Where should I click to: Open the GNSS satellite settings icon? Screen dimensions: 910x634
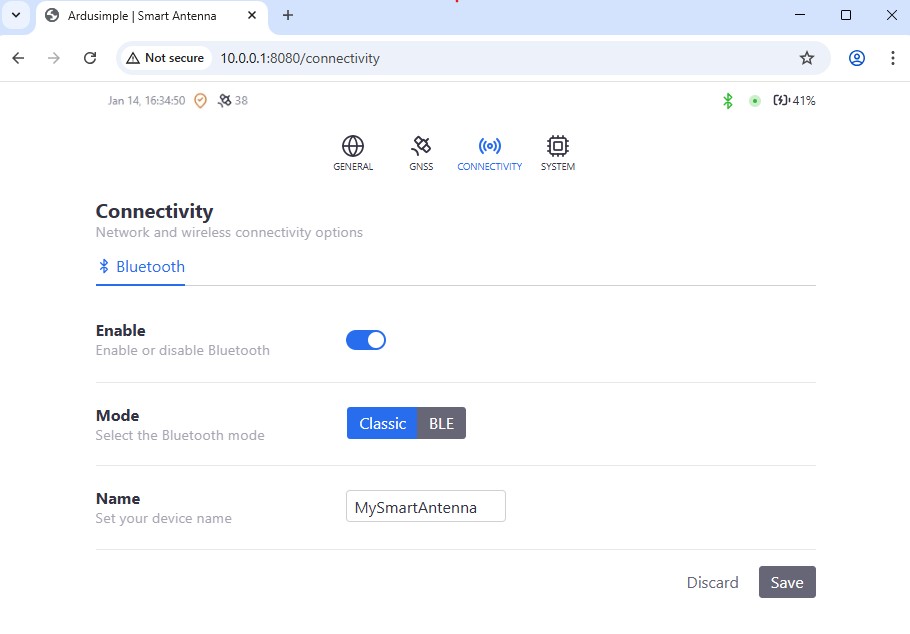click(x=421, y=146)
